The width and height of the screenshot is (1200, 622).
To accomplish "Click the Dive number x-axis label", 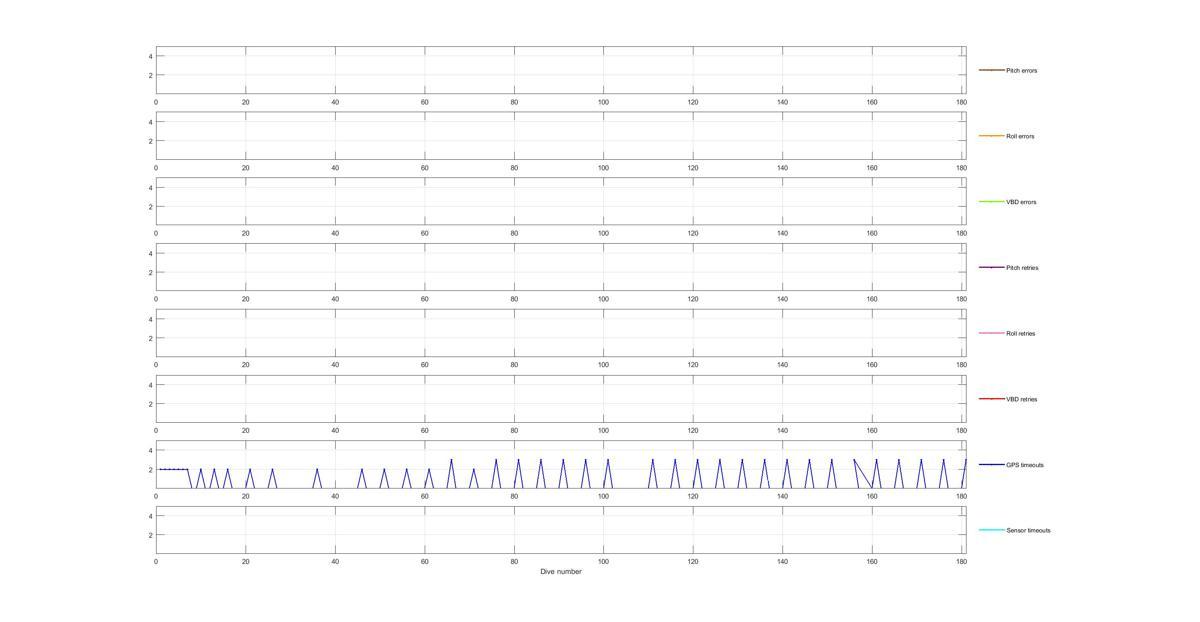I will tap(561, 572).
